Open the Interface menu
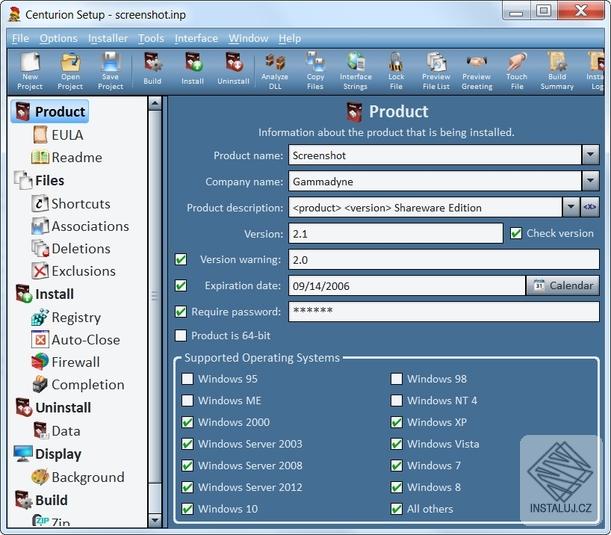Viewport: 611px width, 535px height. (196, 38)
